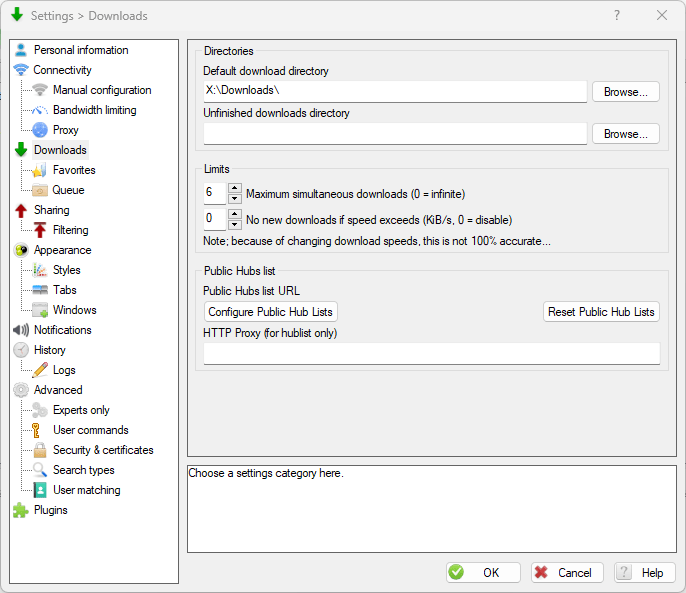Click Configure Public Hub Lists button

(x=270, y=312)
